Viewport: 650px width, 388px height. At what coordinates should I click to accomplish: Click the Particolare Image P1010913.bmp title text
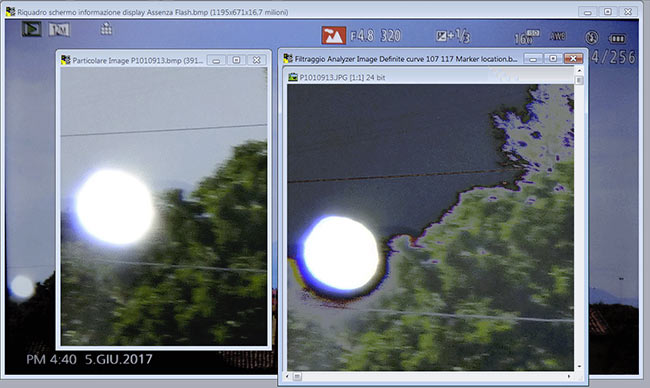pyautogui.click(x=138, y=61)
